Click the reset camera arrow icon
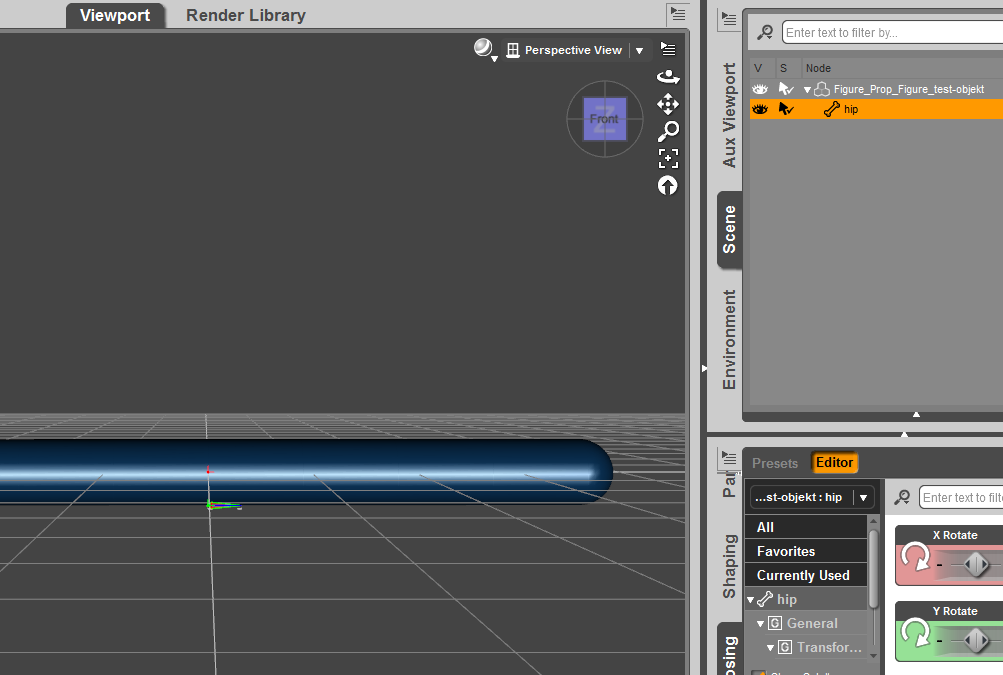 (x=668, y=186)
